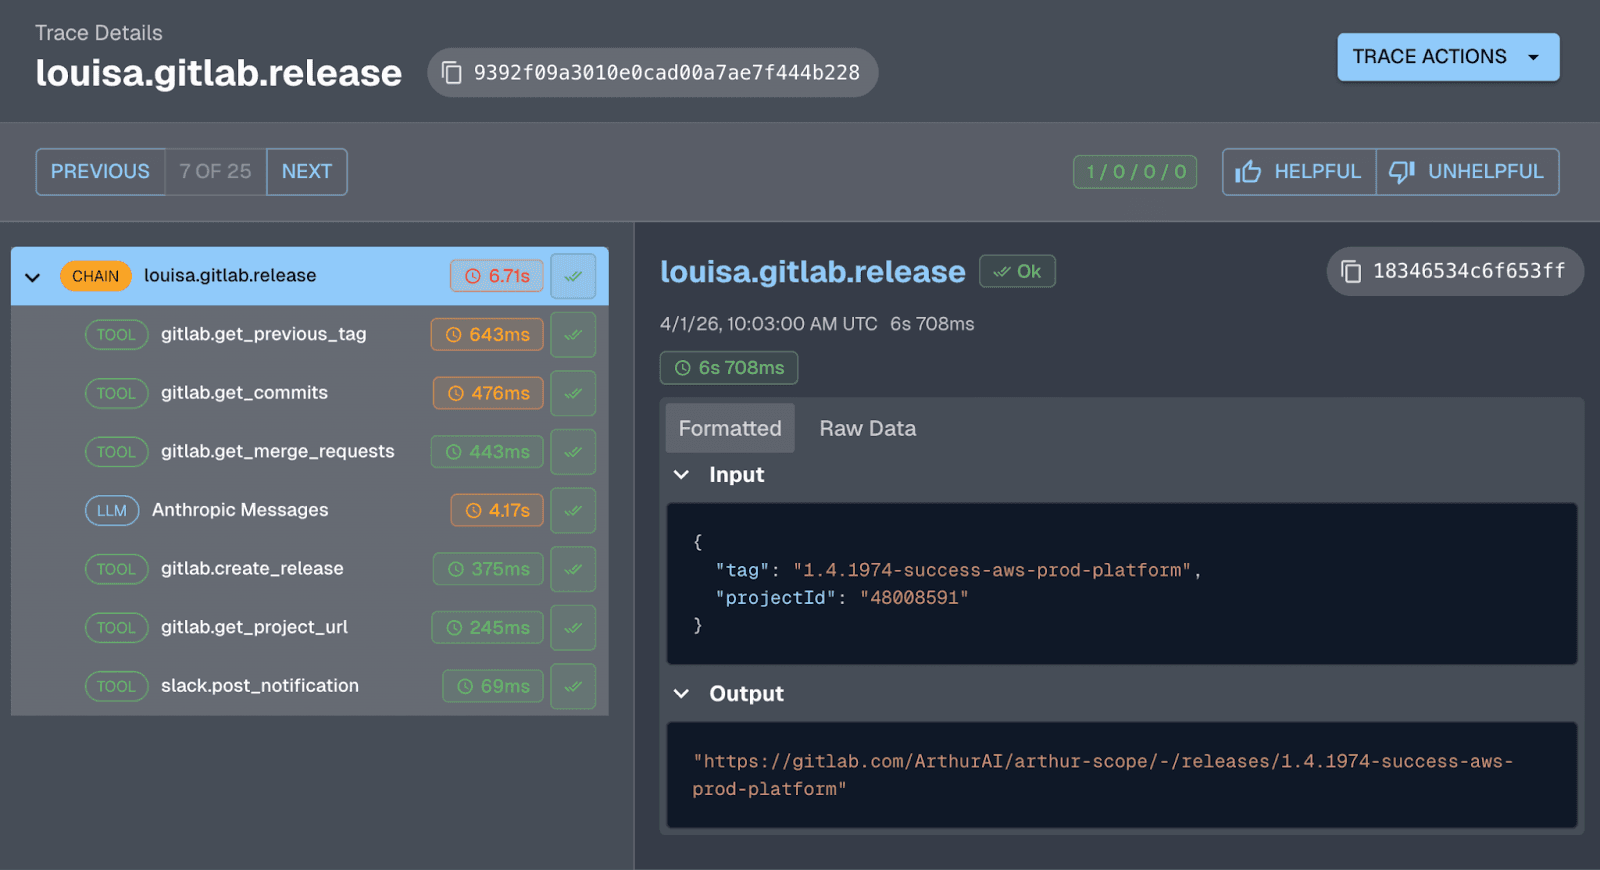Copy the trace ID in the header
Screen dimensions: 1600x870
point(452,73)
